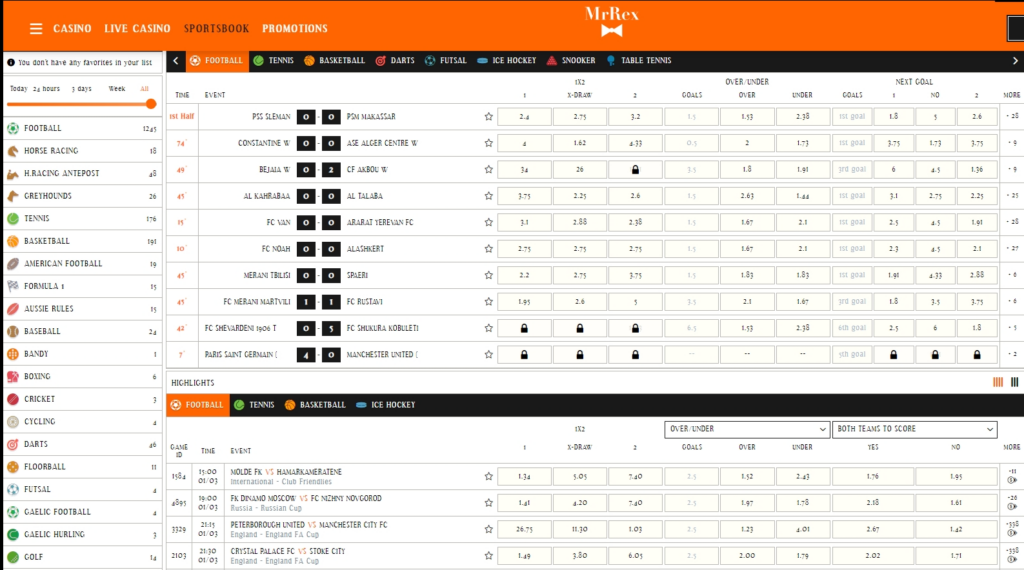
Task: Pick Manchester City win odds 1.03
Action: click(x=635, y=530)
